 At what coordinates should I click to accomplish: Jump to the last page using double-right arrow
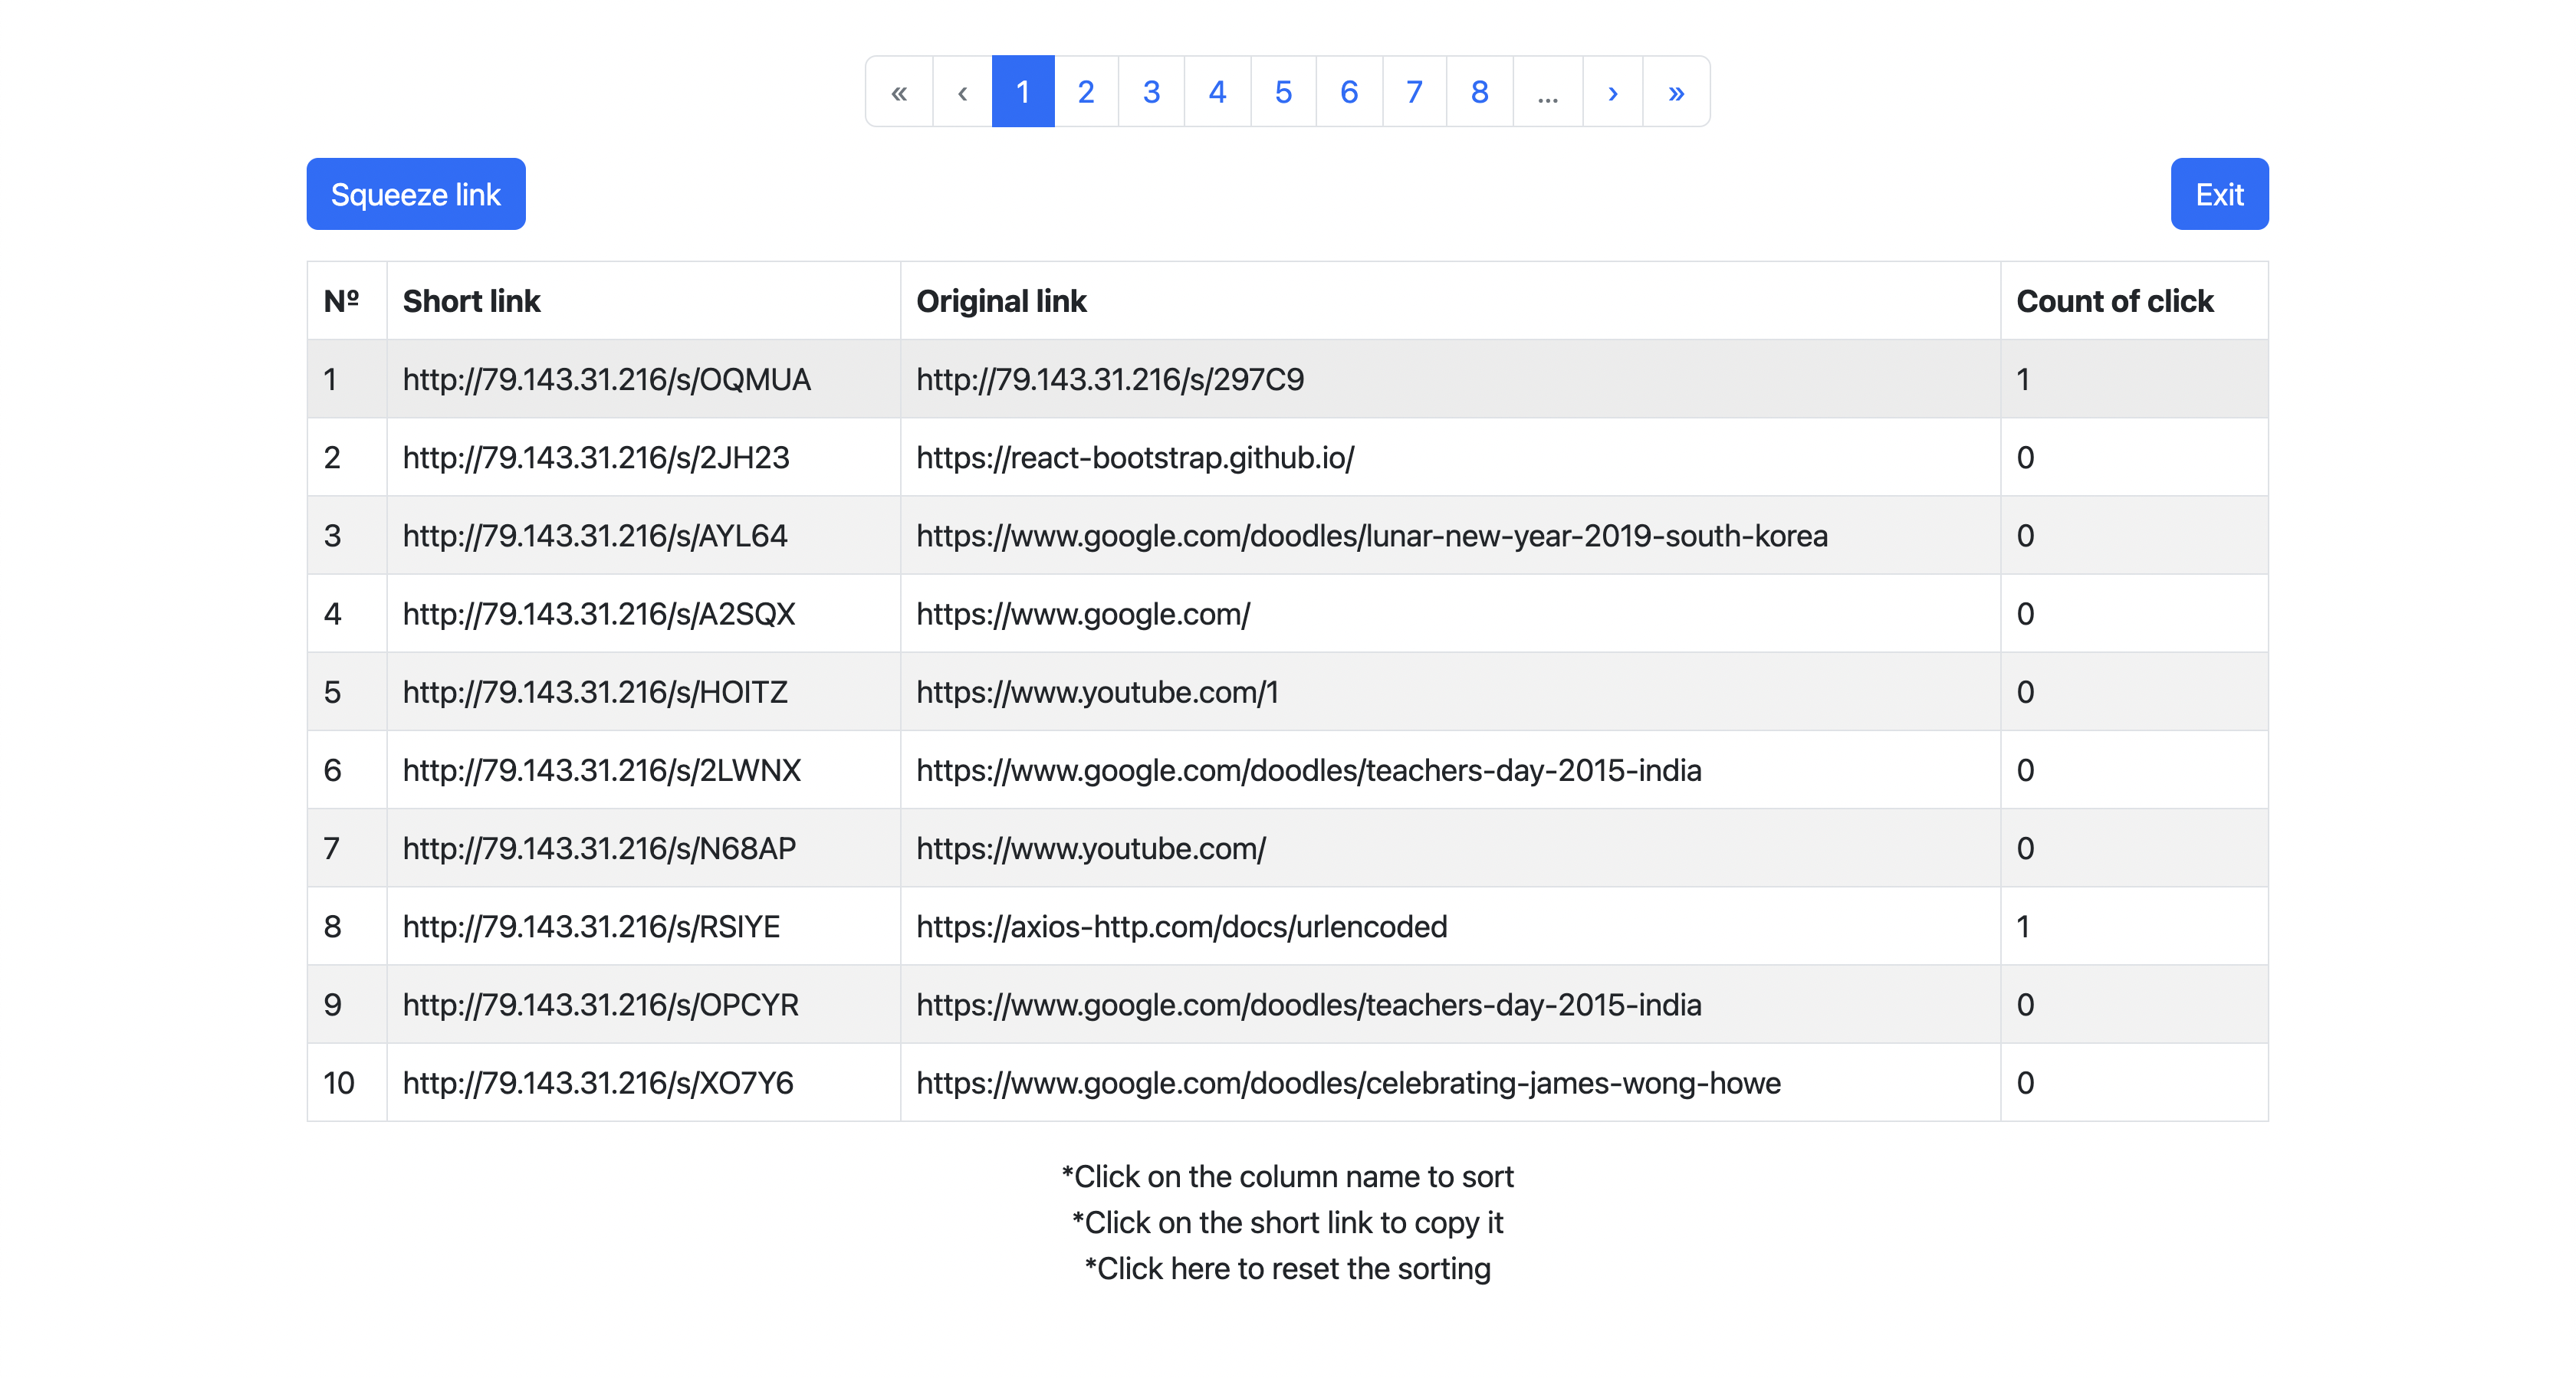point(1676,91)
